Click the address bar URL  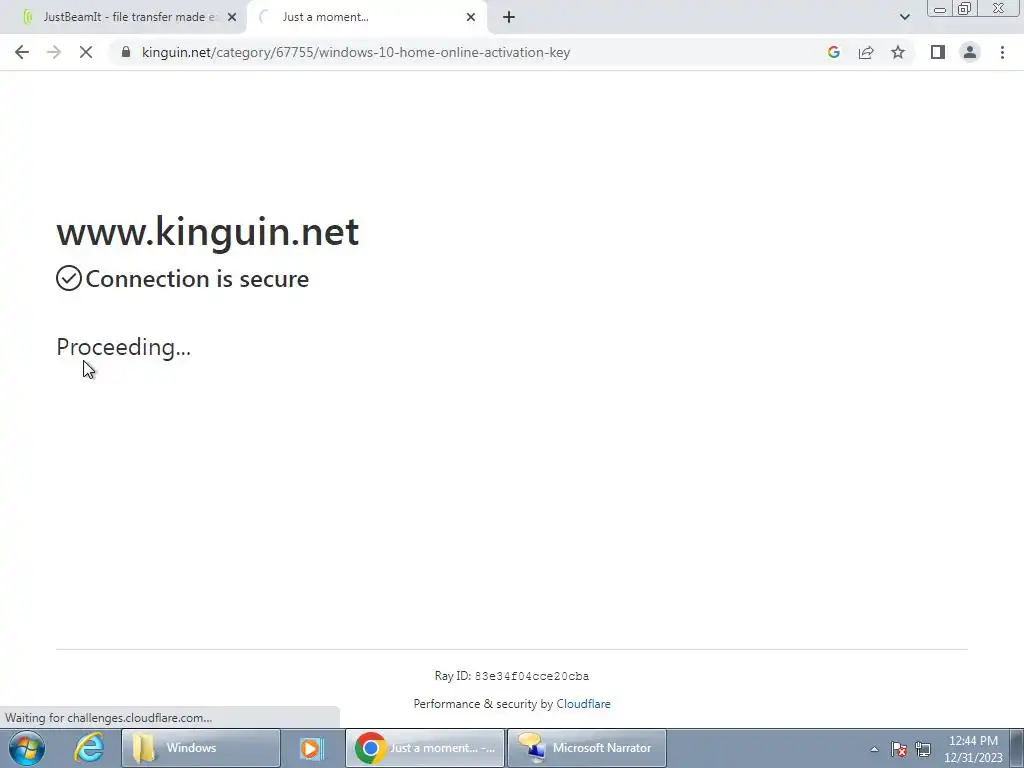[x=356, y=52]
